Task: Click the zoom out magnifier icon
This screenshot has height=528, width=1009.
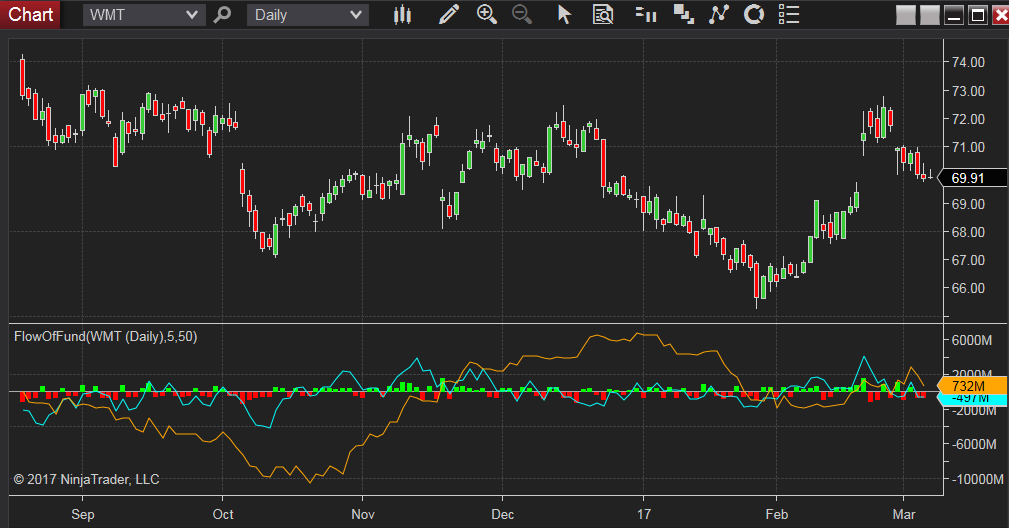Action: click(x=522, y=14)
